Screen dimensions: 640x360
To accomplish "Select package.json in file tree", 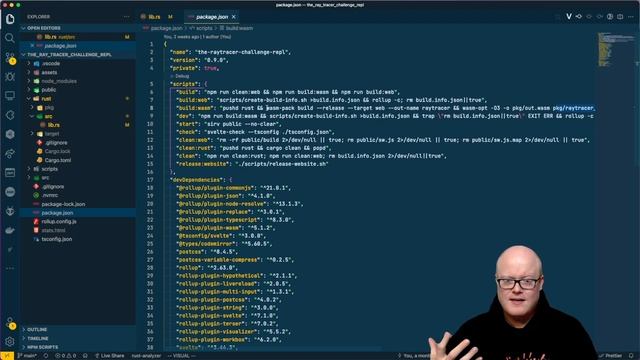I will (78, 213).
